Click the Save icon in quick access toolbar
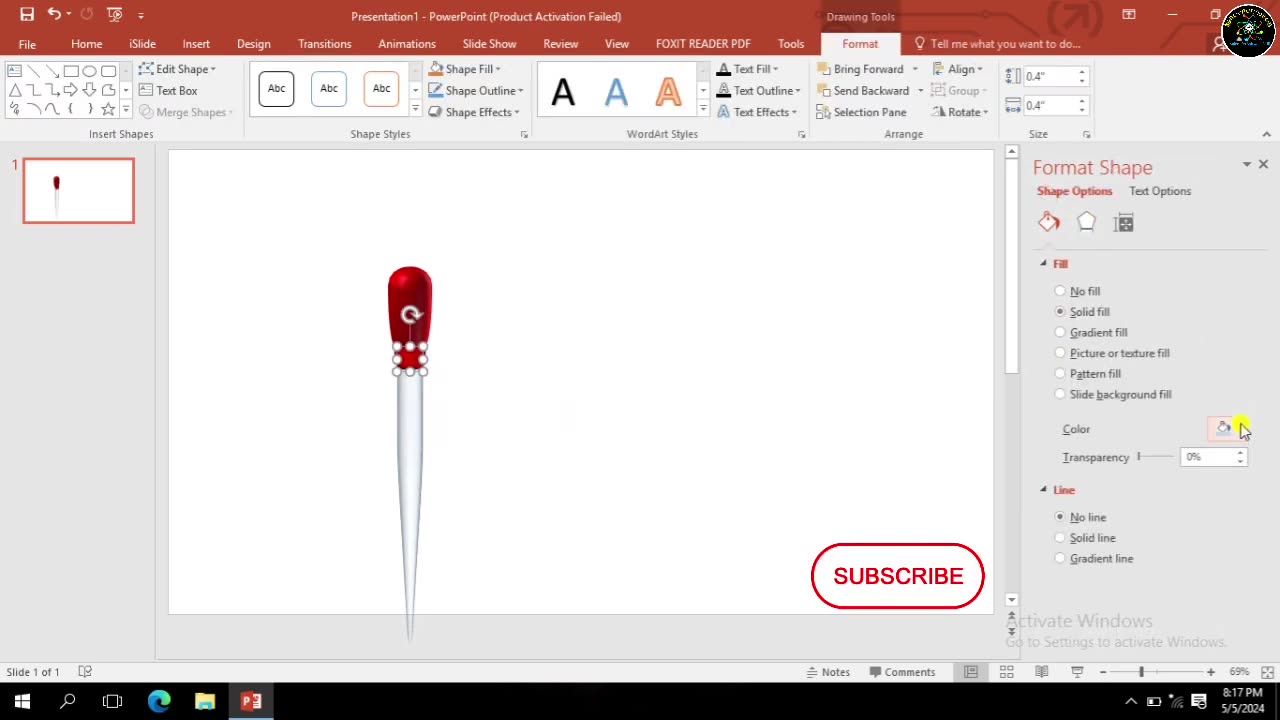1280x720 pixels. tap(27, 15)
